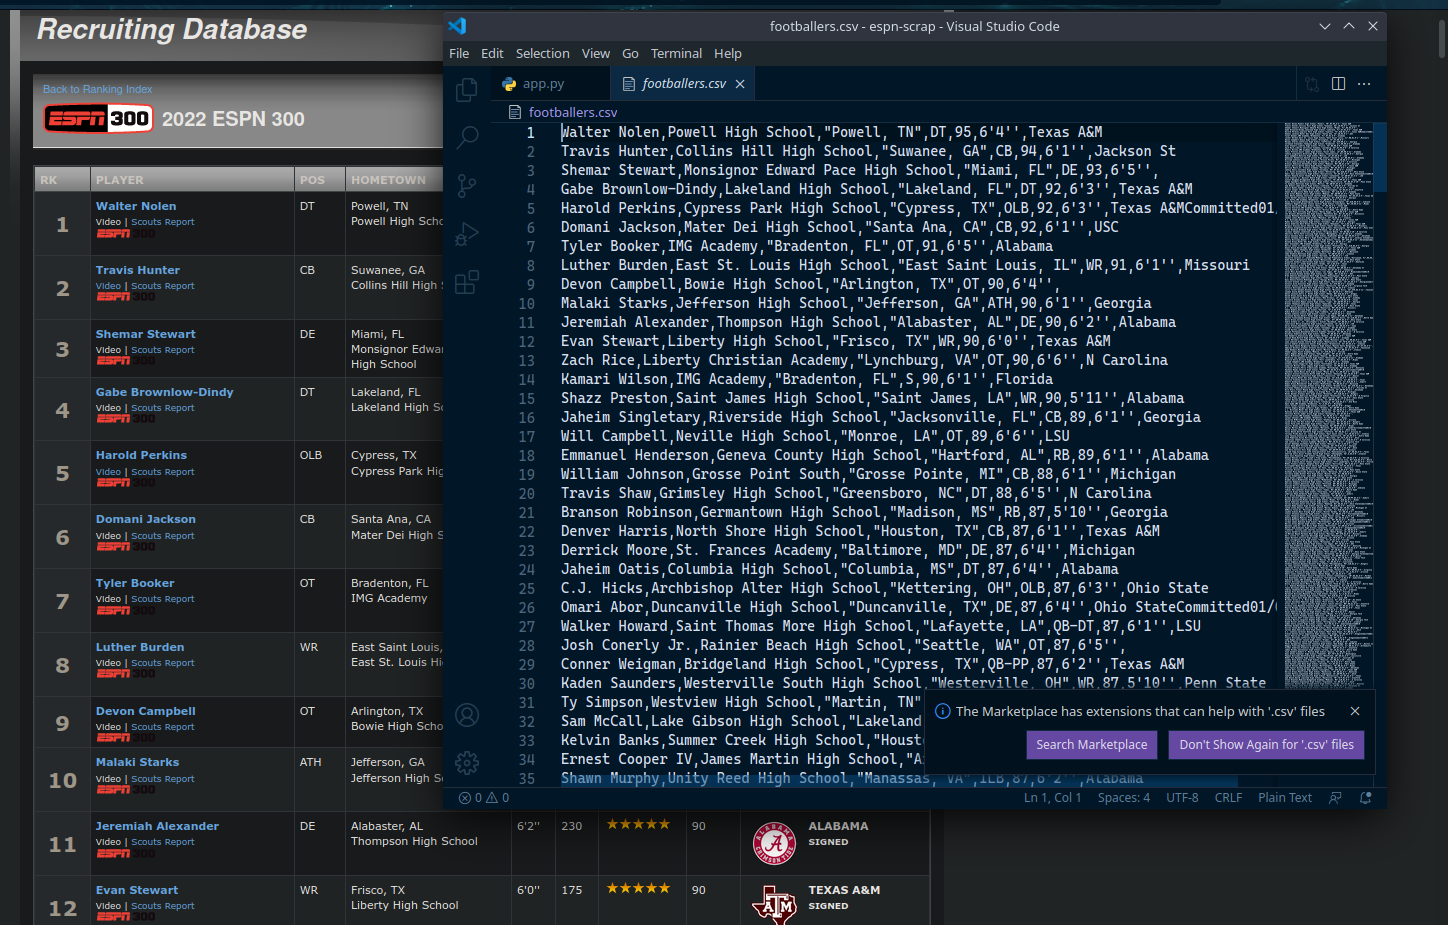Open the Extensions view icon
Viewport: 1448px width, 925px height.
[x=466, y=282]
